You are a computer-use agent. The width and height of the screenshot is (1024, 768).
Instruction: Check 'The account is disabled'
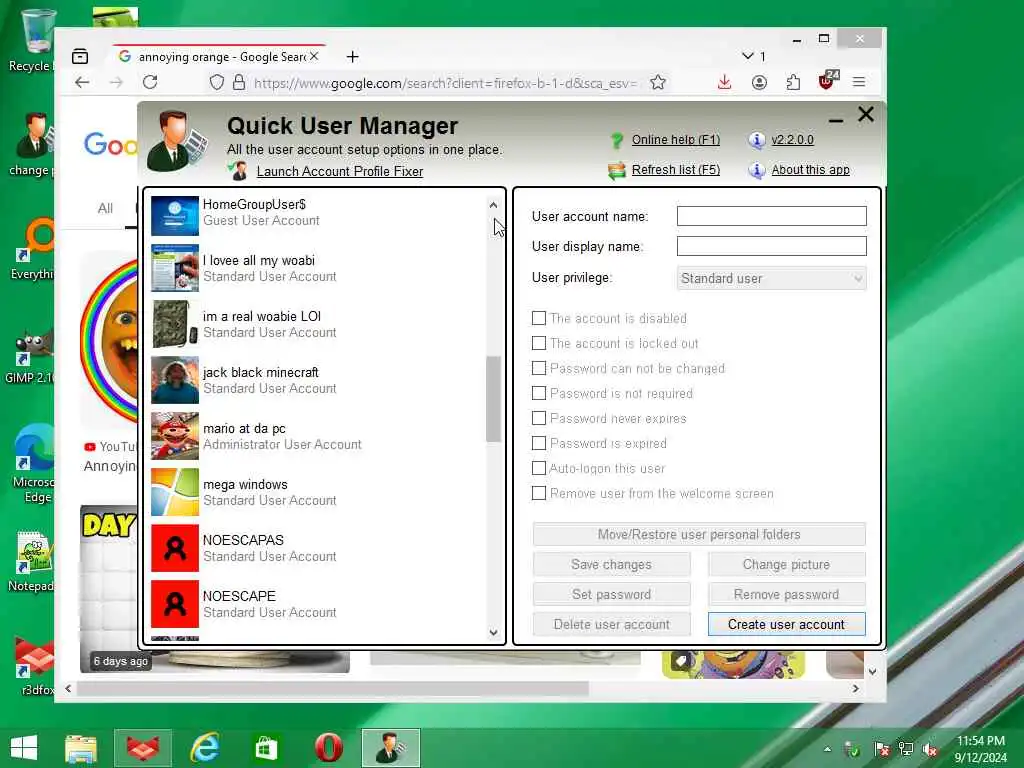(x=539, y=318)
